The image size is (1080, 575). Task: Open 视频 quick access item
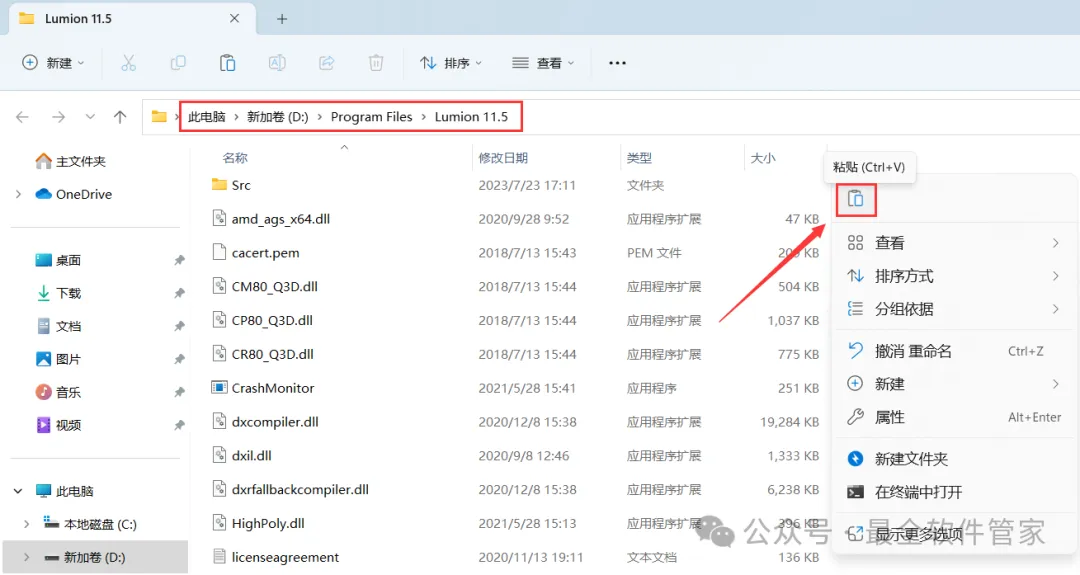click(x=59, y=426)
